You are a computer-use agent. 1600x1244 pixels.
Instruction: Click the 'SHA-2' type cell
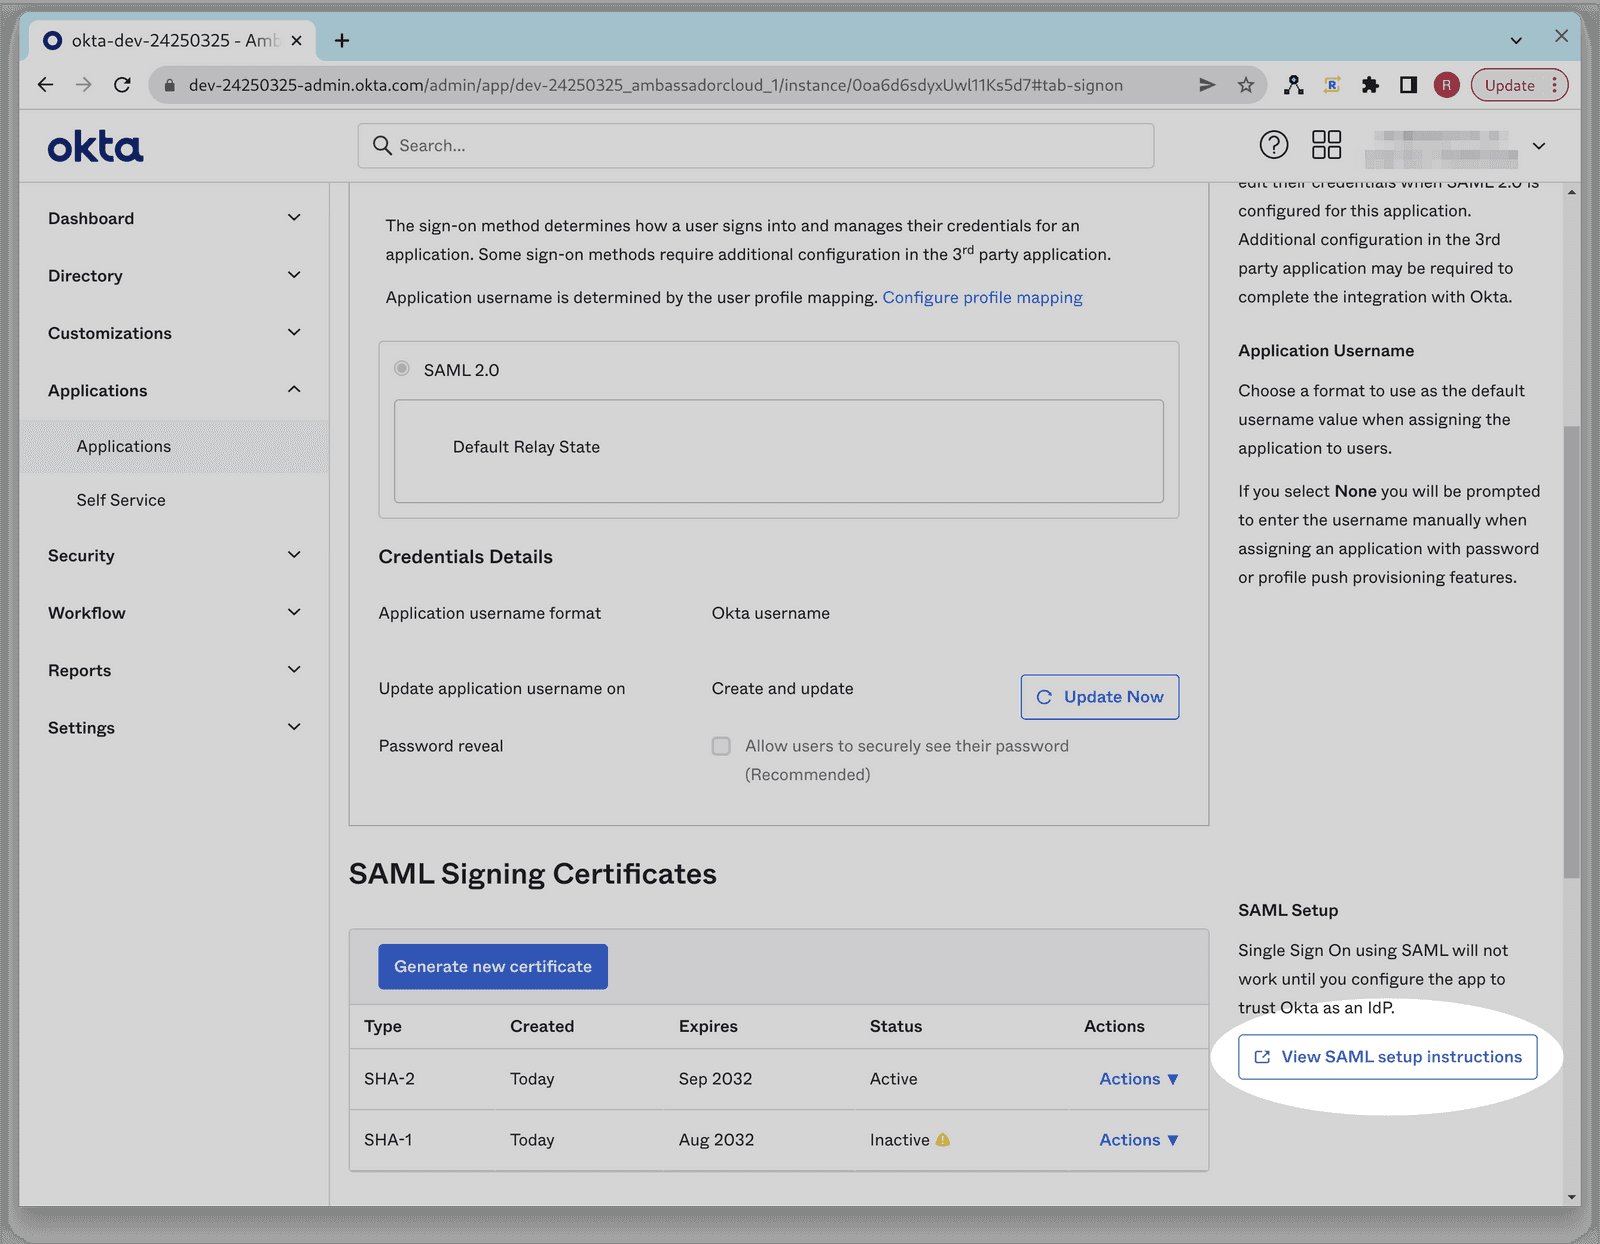(x=389, y=1079)
